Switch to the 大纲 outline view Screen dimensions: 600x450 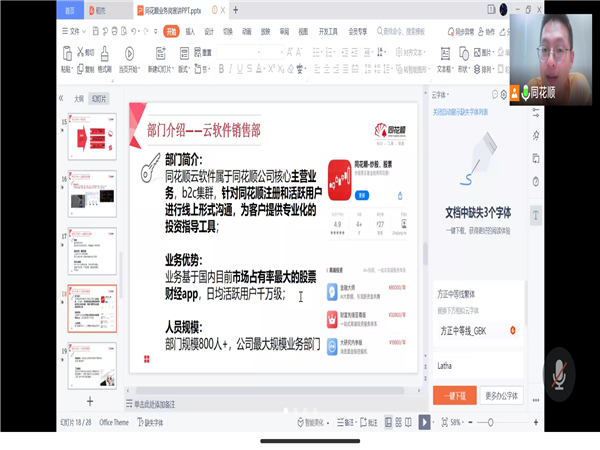point(78,99)
